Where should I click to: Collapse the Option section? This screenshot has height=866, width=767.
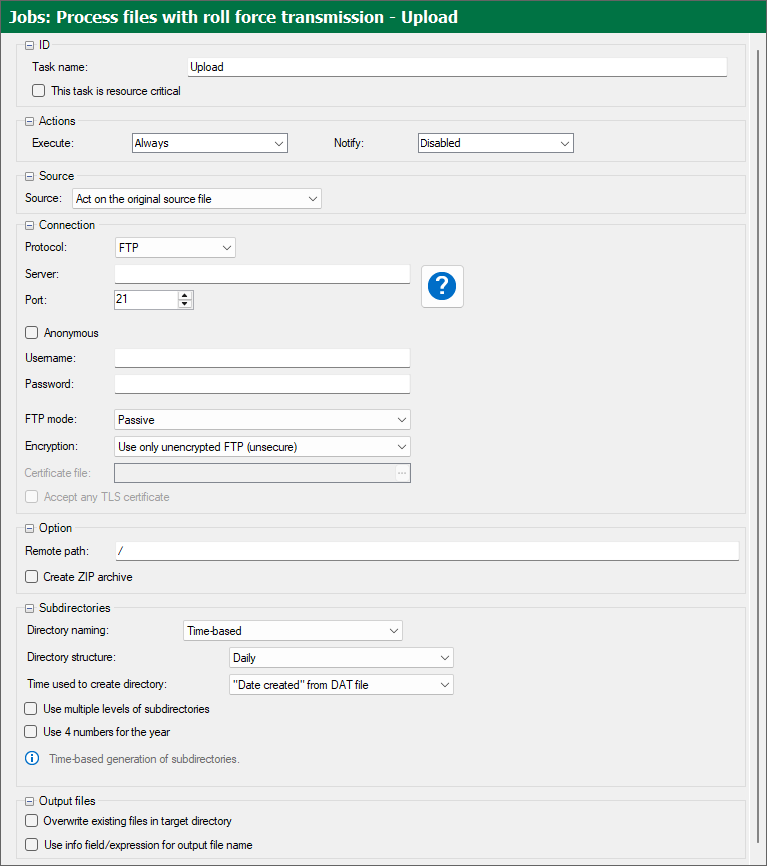click(x=29, y=529)
